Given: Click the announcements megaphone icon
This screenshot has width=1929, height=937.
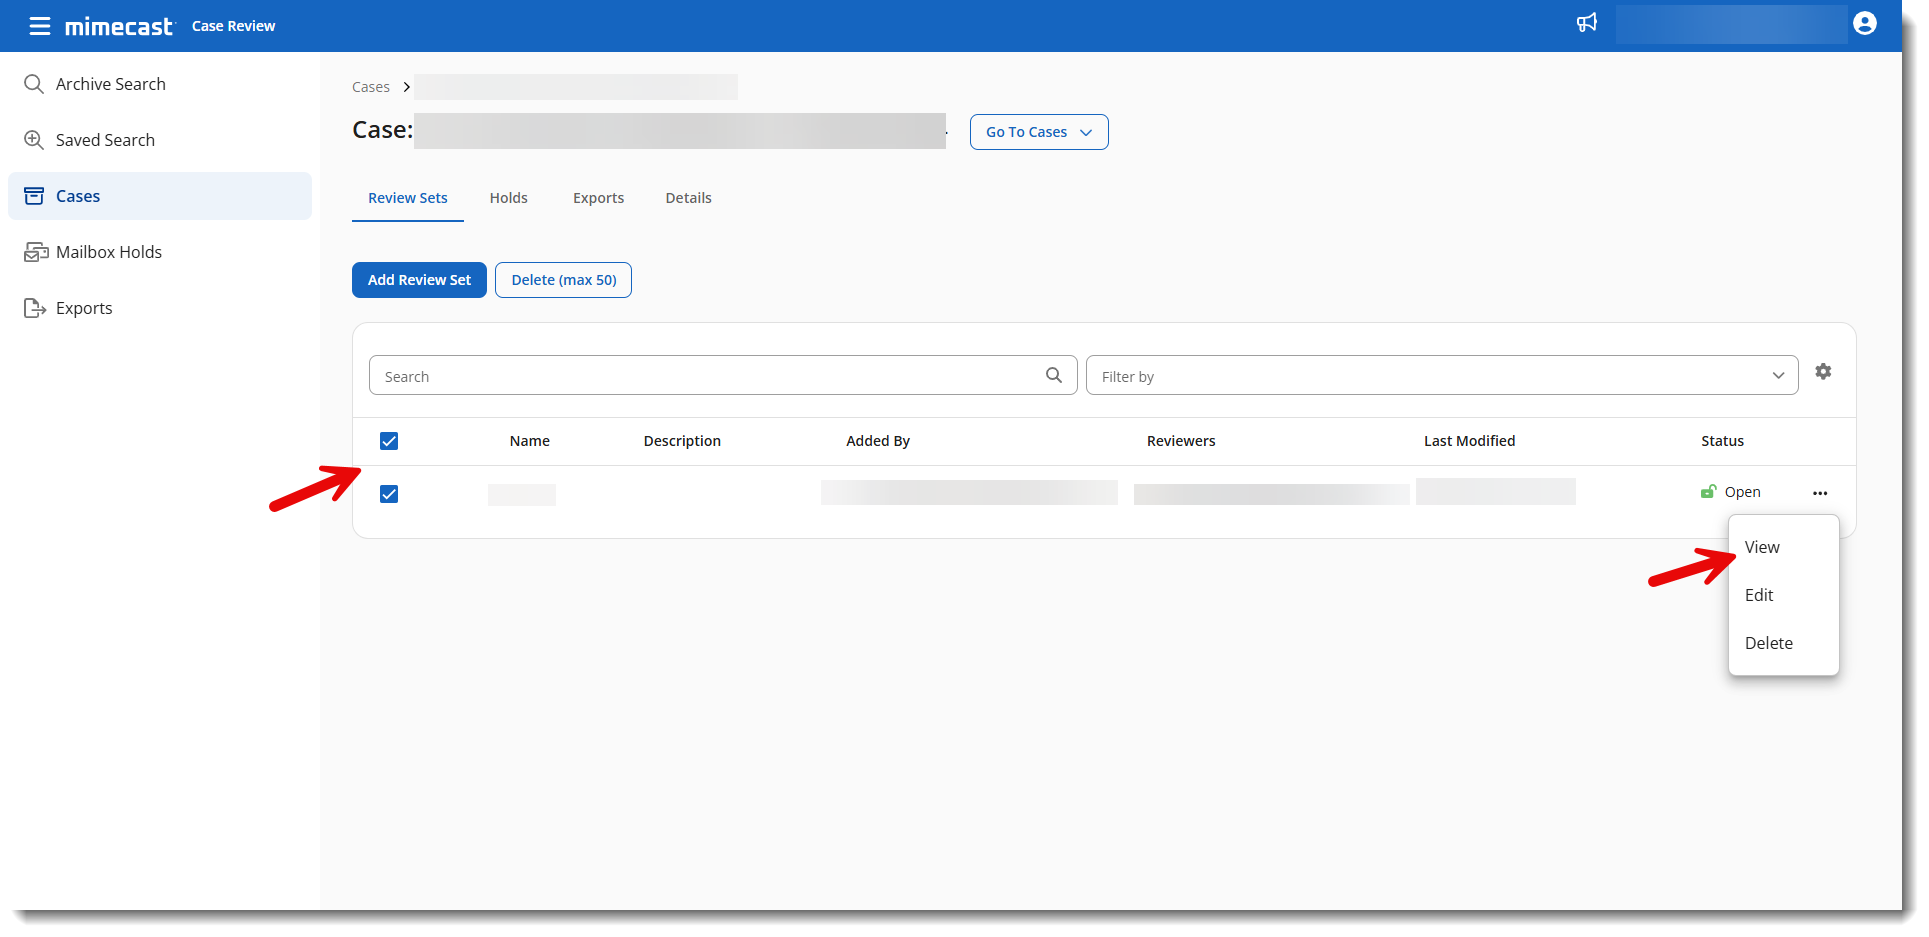Looking at the screenshot, I should click(1586, 23).
